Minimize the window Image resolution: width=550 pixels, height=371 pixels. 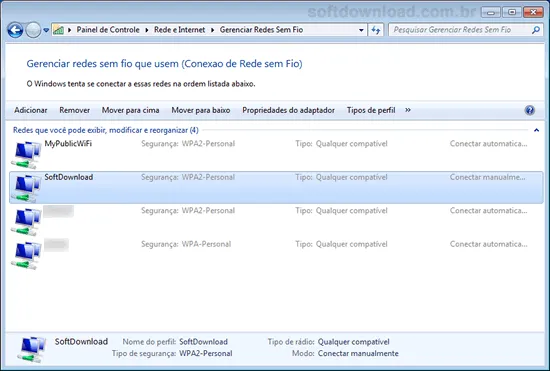(491, 12)
